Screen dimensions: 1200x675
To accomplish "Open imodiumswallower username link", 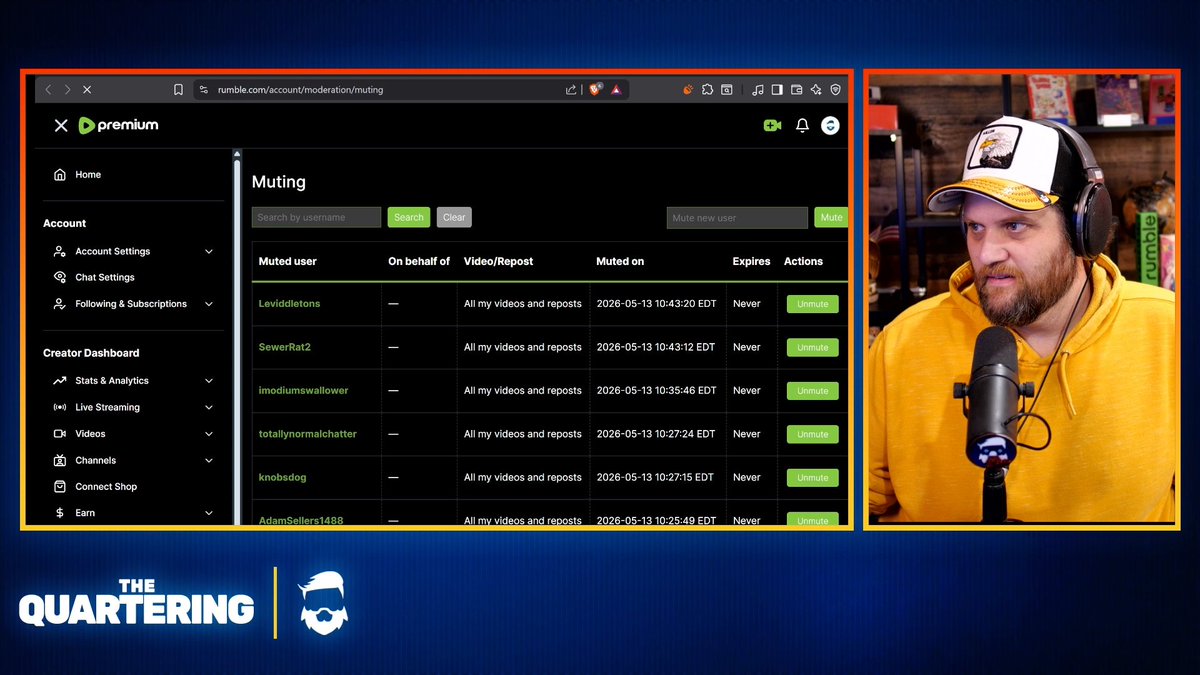I will 303,391.
